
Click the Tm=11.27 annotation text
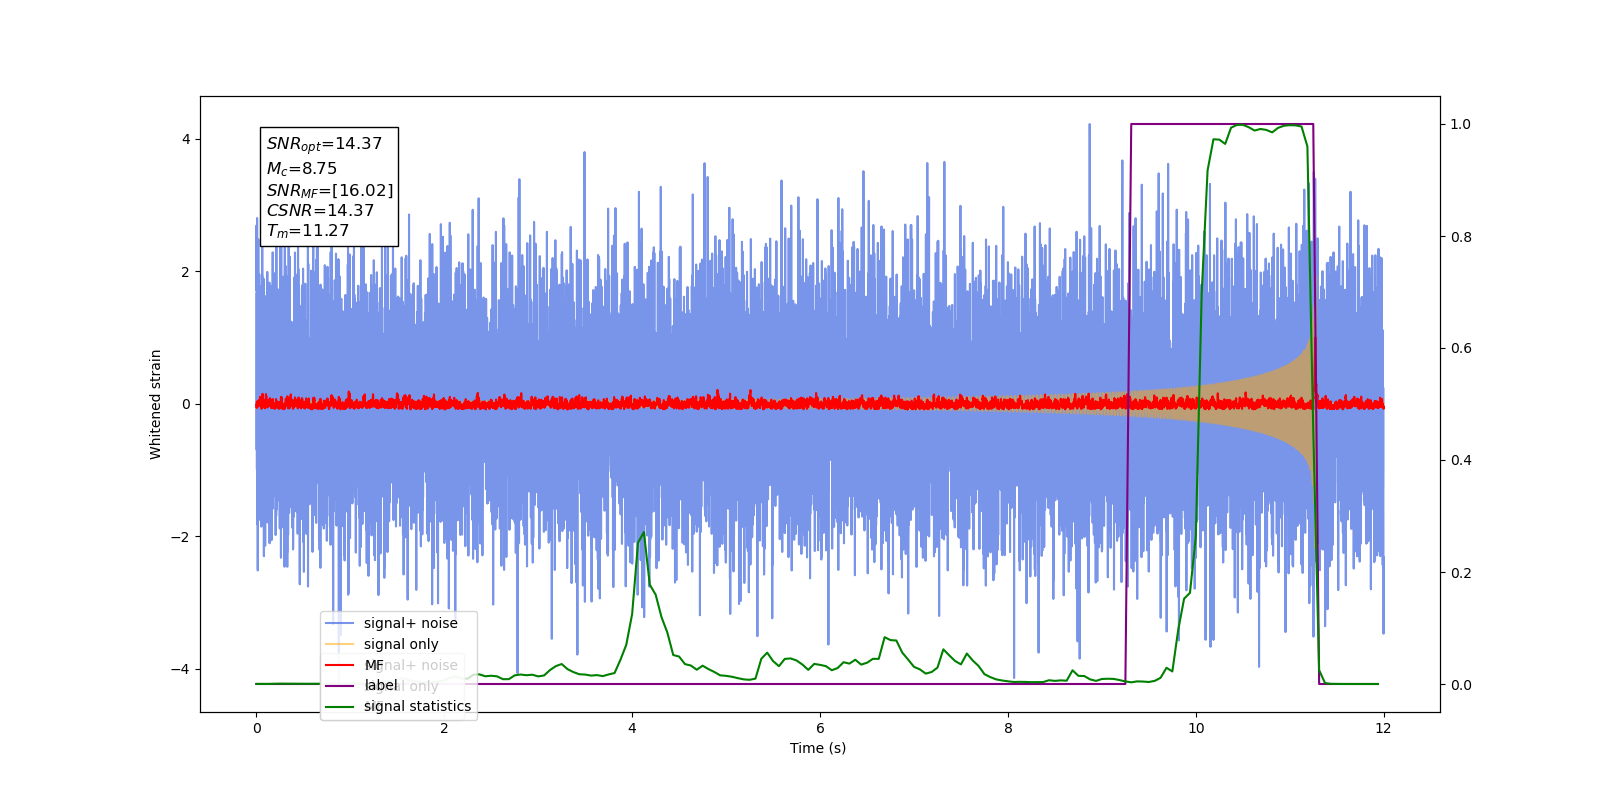tap(308, 231)
